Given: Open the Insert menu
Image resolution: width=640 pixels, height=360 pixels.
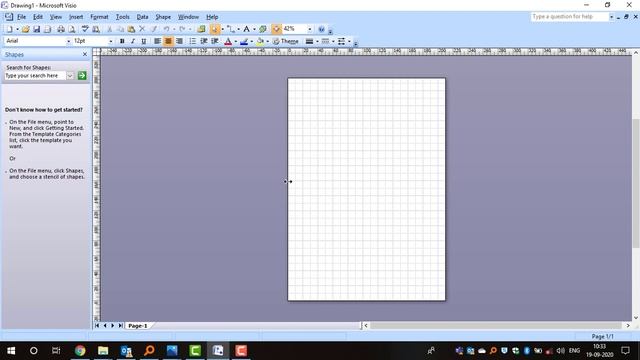Looking at the screenshot, I should (76, 17).
